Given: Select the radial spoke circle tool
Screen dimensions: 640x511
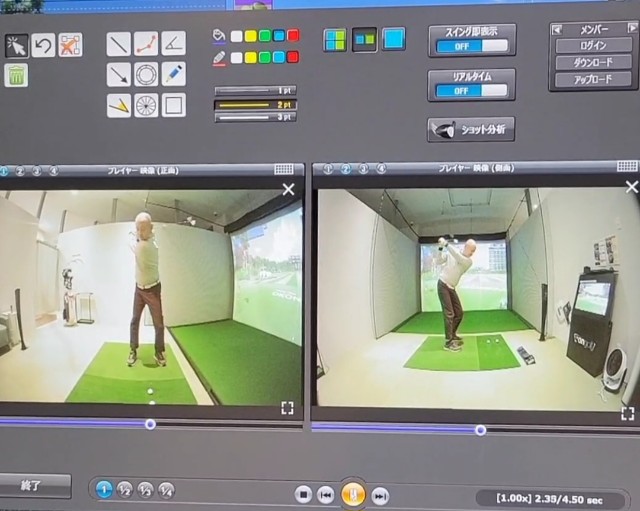Looking at the screenshot, I should (146, 105).
